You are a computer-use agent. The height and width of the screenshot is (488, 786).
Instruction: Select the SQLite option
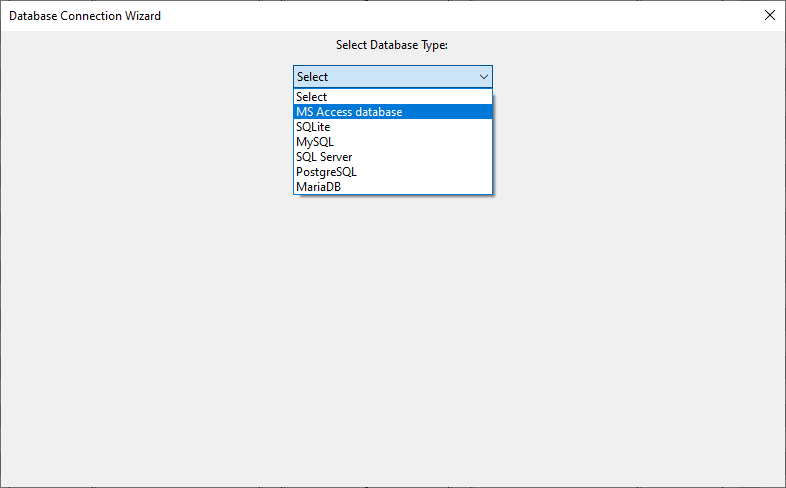(x=393, y=127)
